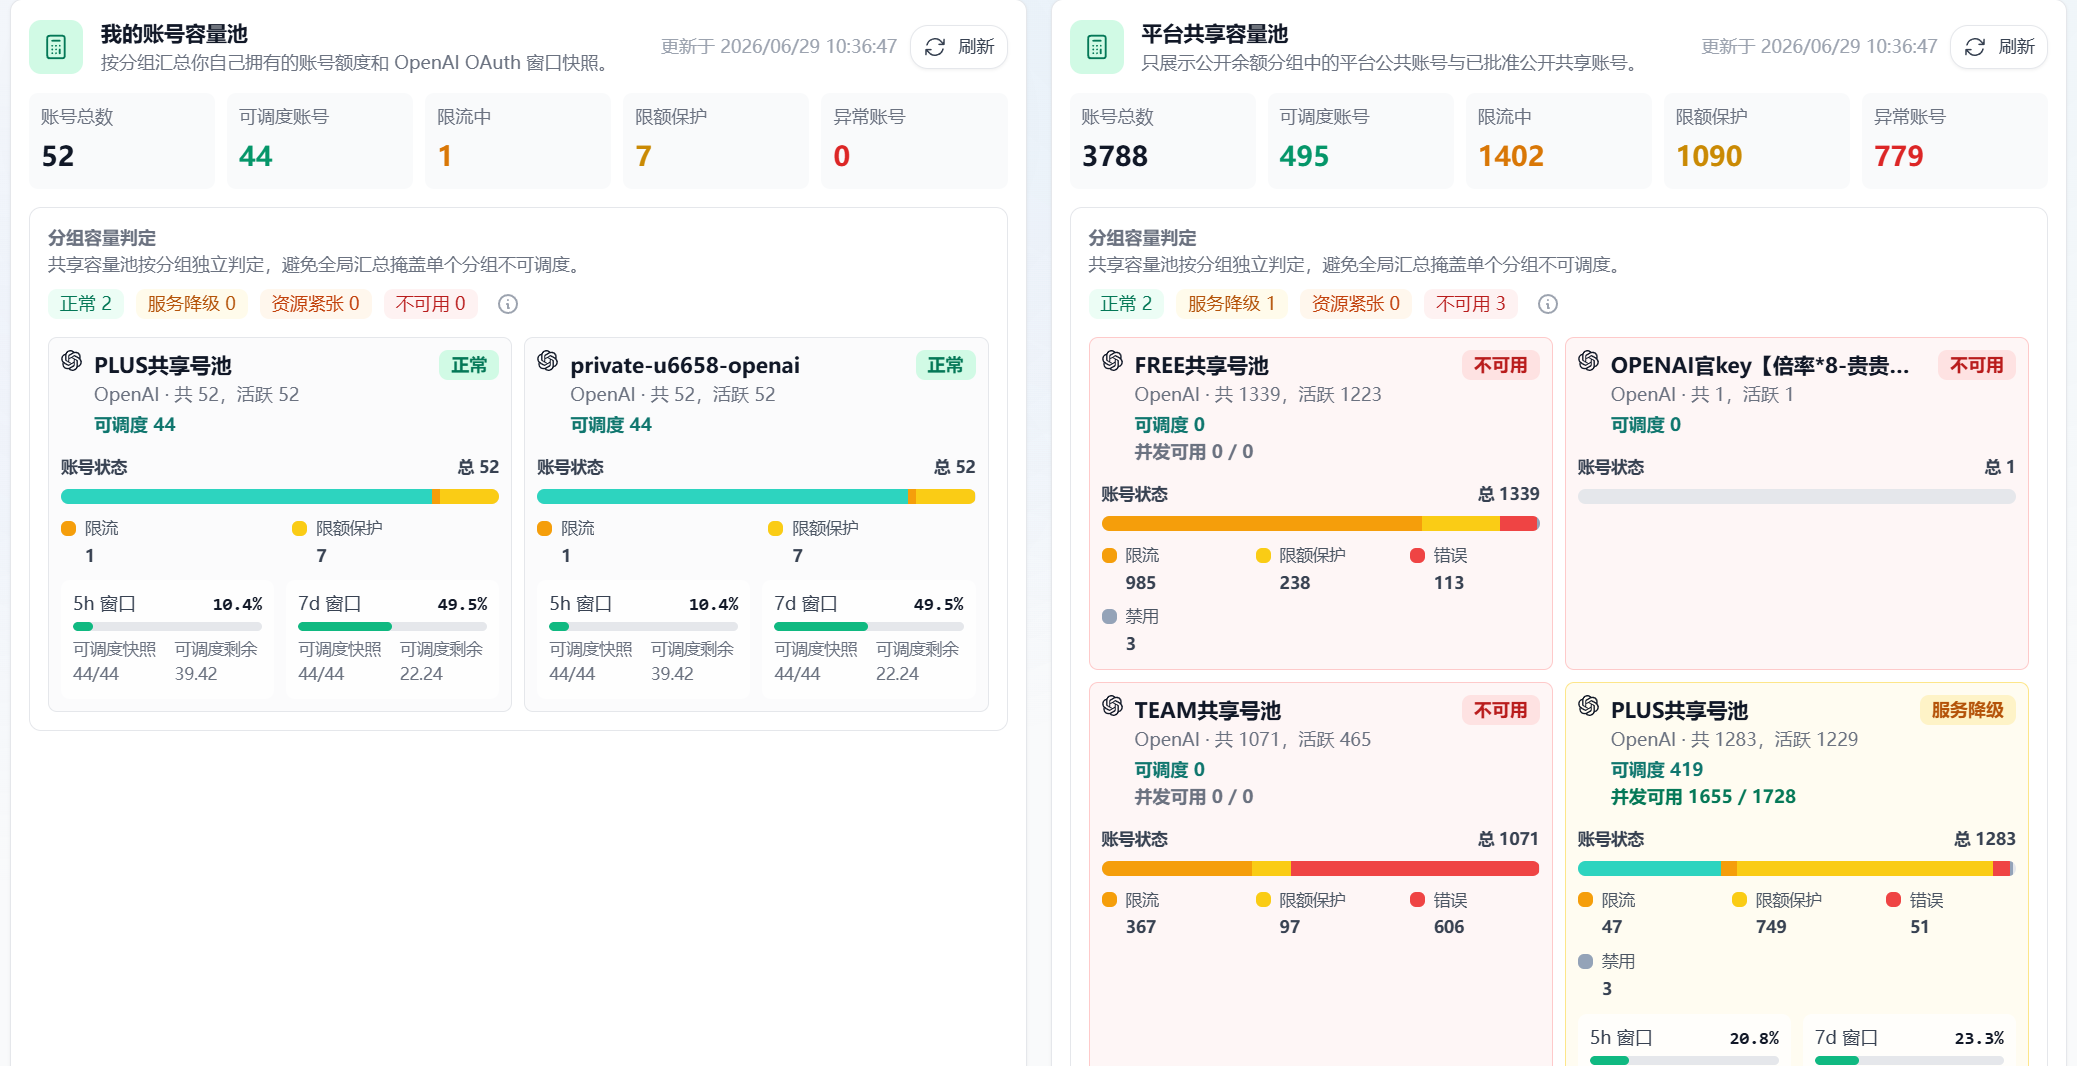Click the OPENAI官key group title
The image size is (2077, 1066).
coord(1760,366)
